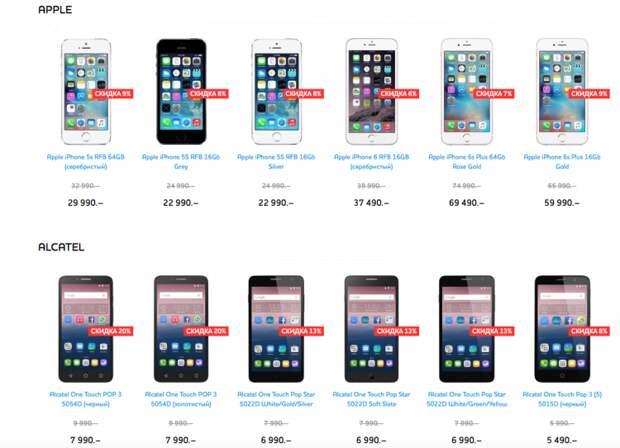Open the Alcatel One Touch Pop Star 5022D Soft Slate link
Image resolution: width=620 pixels, height=448 pixels.
(371, 399)
